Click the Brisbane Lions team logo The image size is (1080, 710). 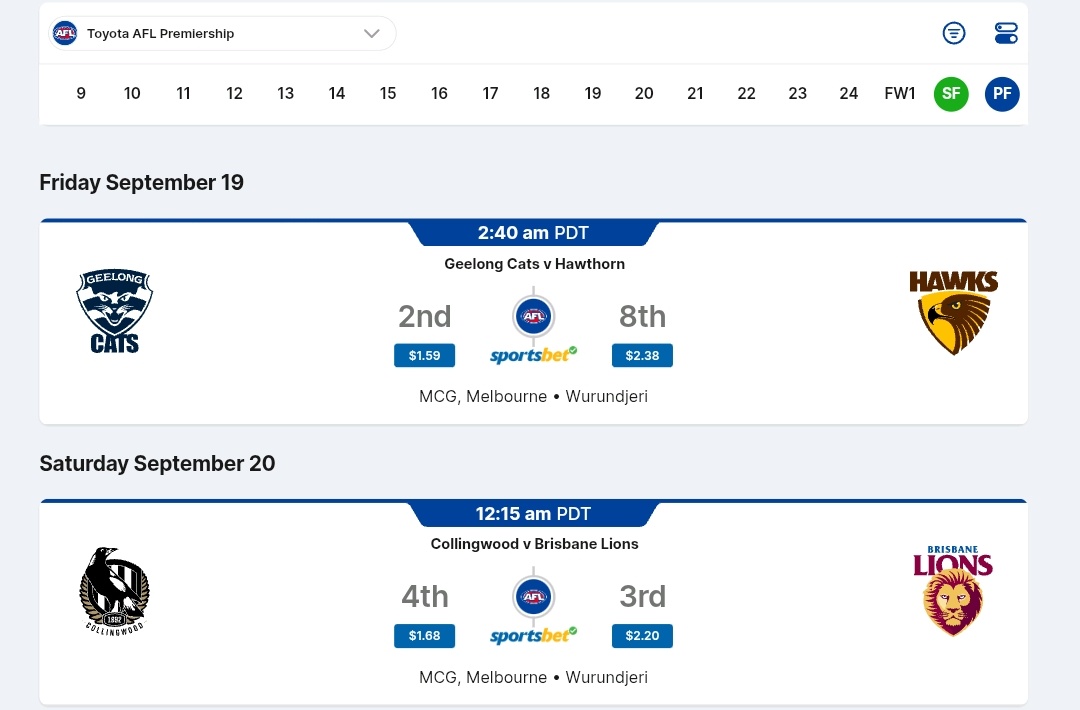pos(953,591)
